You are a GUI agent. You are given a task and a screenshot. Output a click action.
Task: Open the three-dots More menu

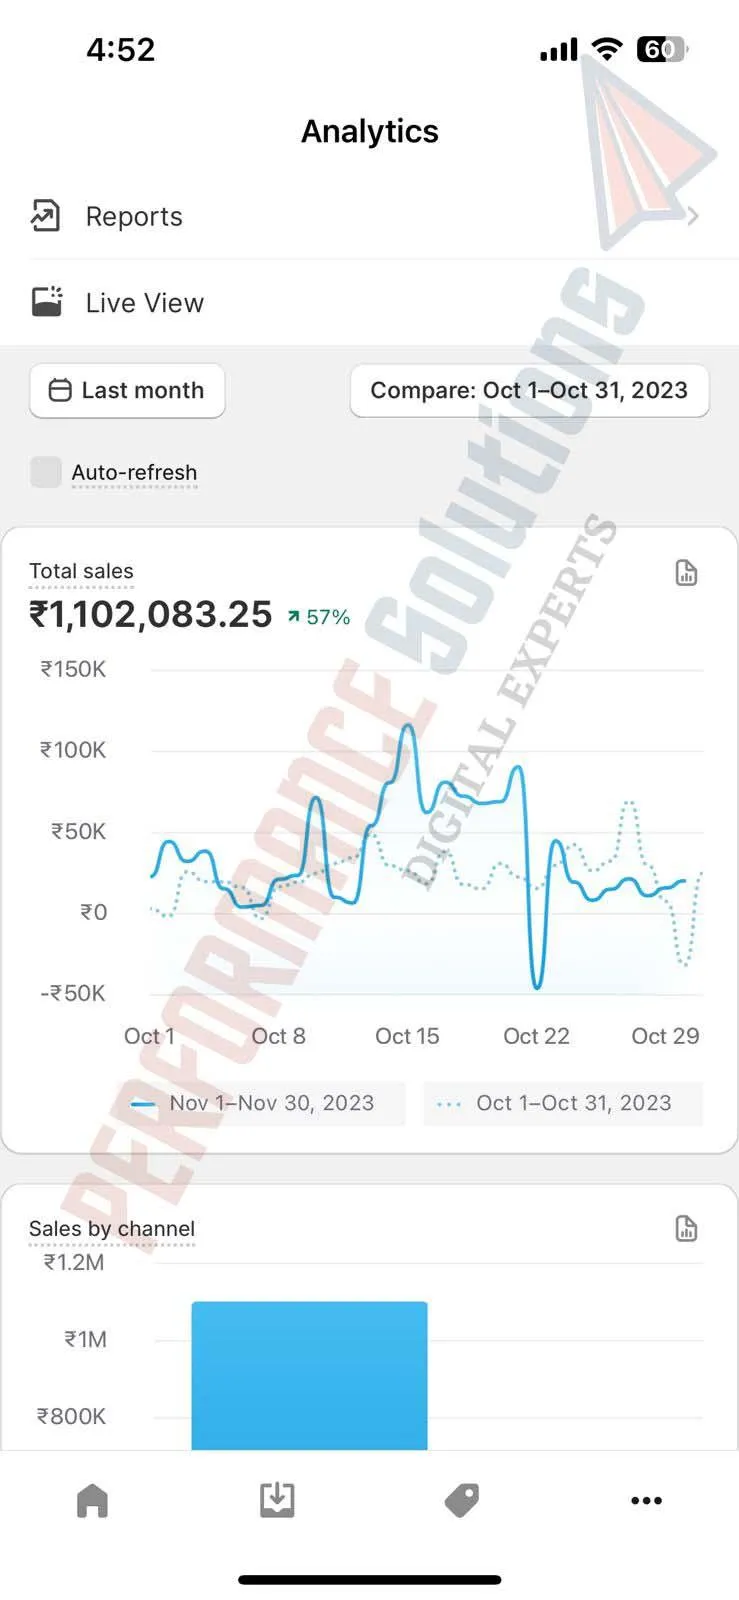[646, 1500]
